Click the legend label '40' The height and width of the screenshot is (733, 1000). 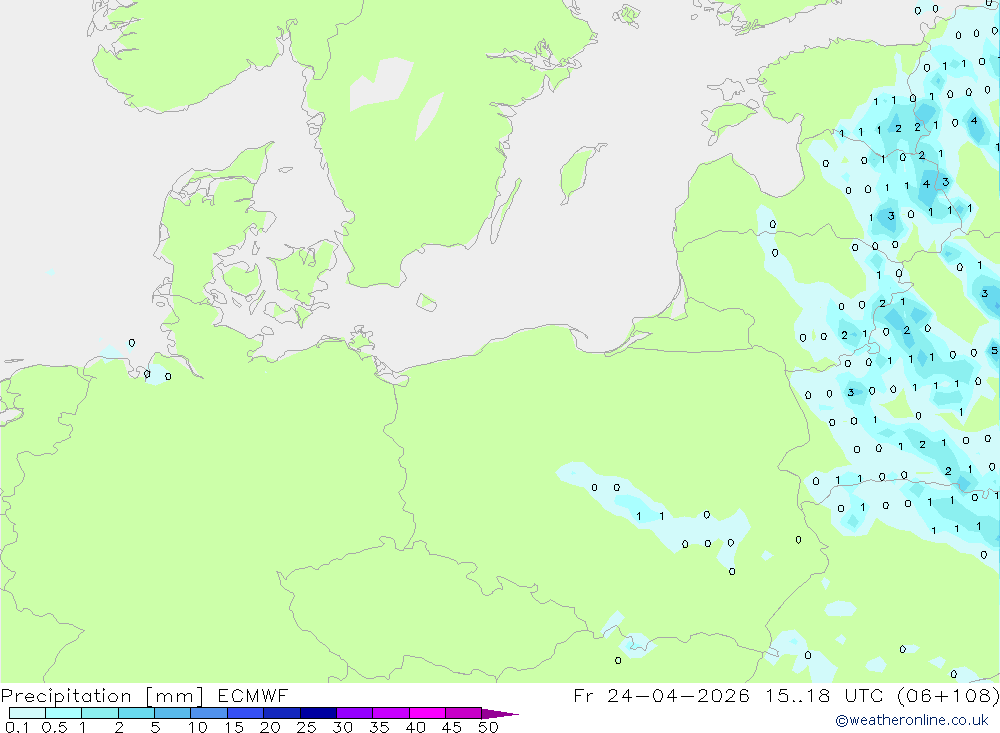[x=416, y=727]
